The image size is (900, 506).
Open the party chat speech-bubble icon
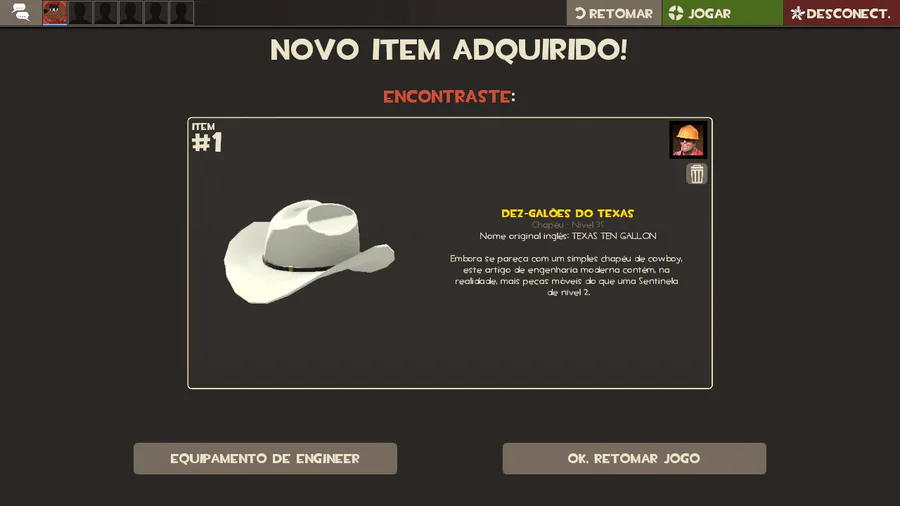point(21,12)
